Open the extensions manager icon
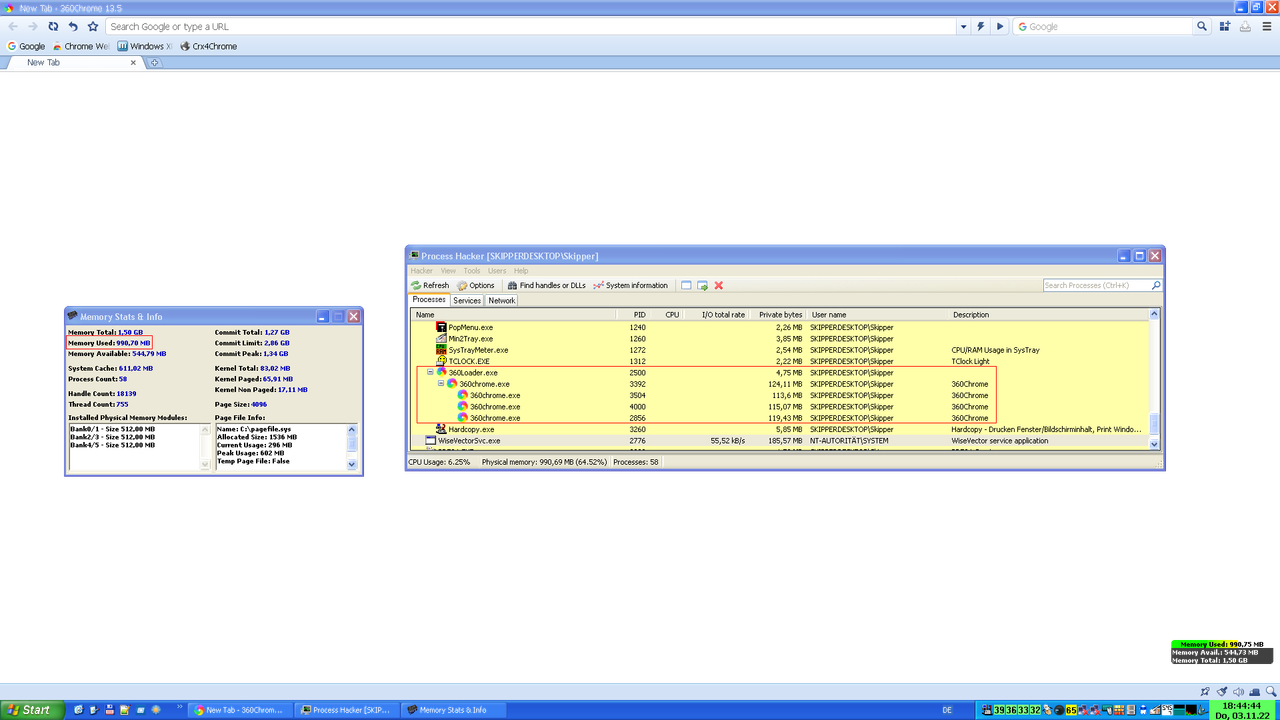 (1225, 27)
